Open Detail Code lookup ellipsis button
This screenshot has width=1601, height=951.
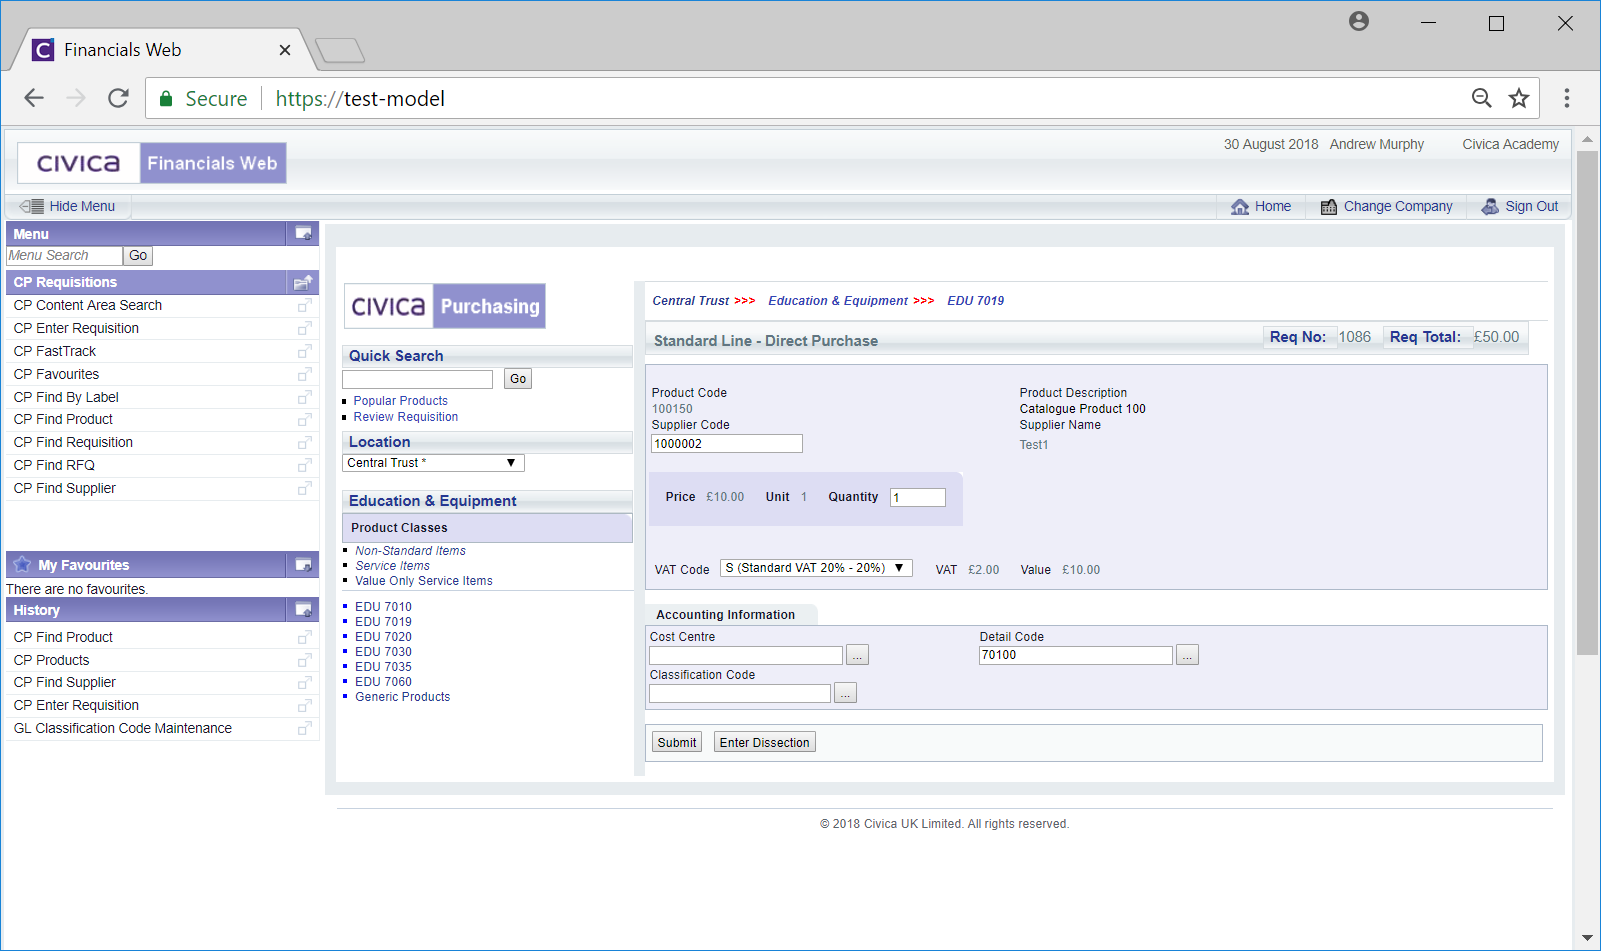pos(1187,655)
